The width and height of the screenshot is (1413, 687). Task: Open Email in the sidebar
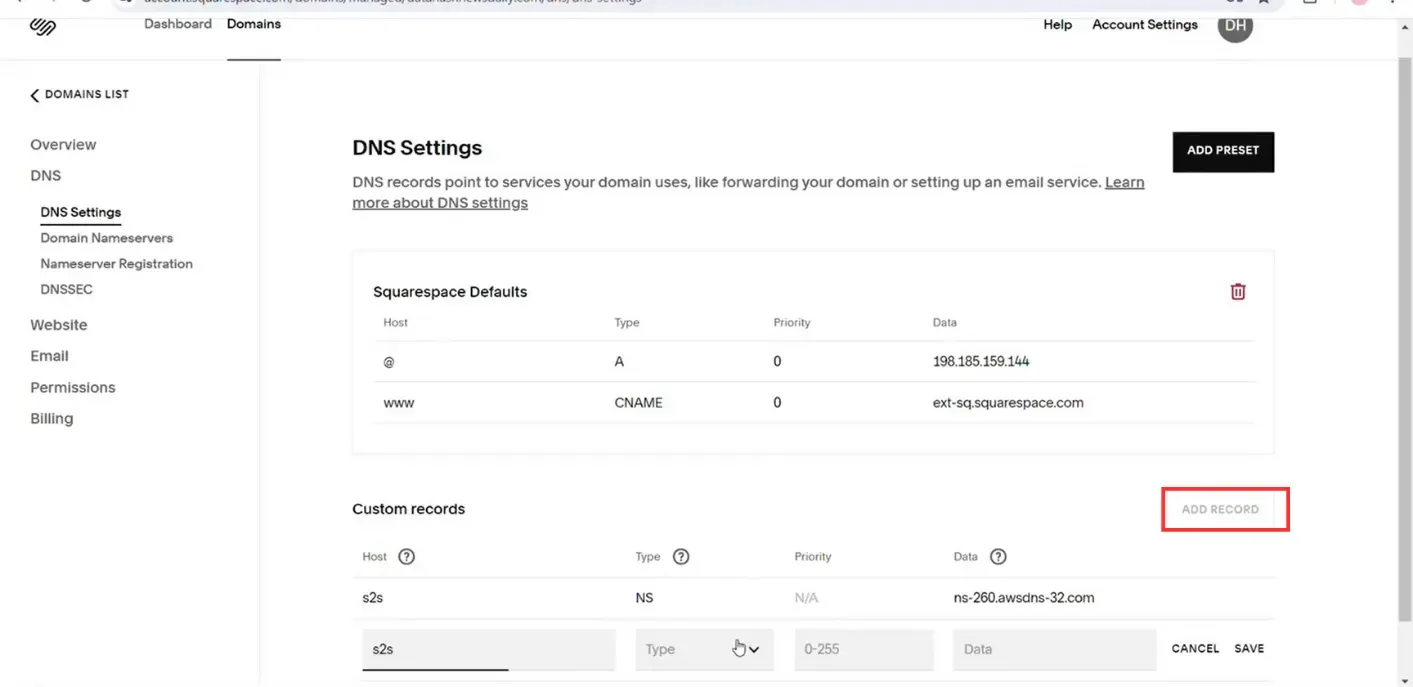pyautogui.click(x=50, y=356)
